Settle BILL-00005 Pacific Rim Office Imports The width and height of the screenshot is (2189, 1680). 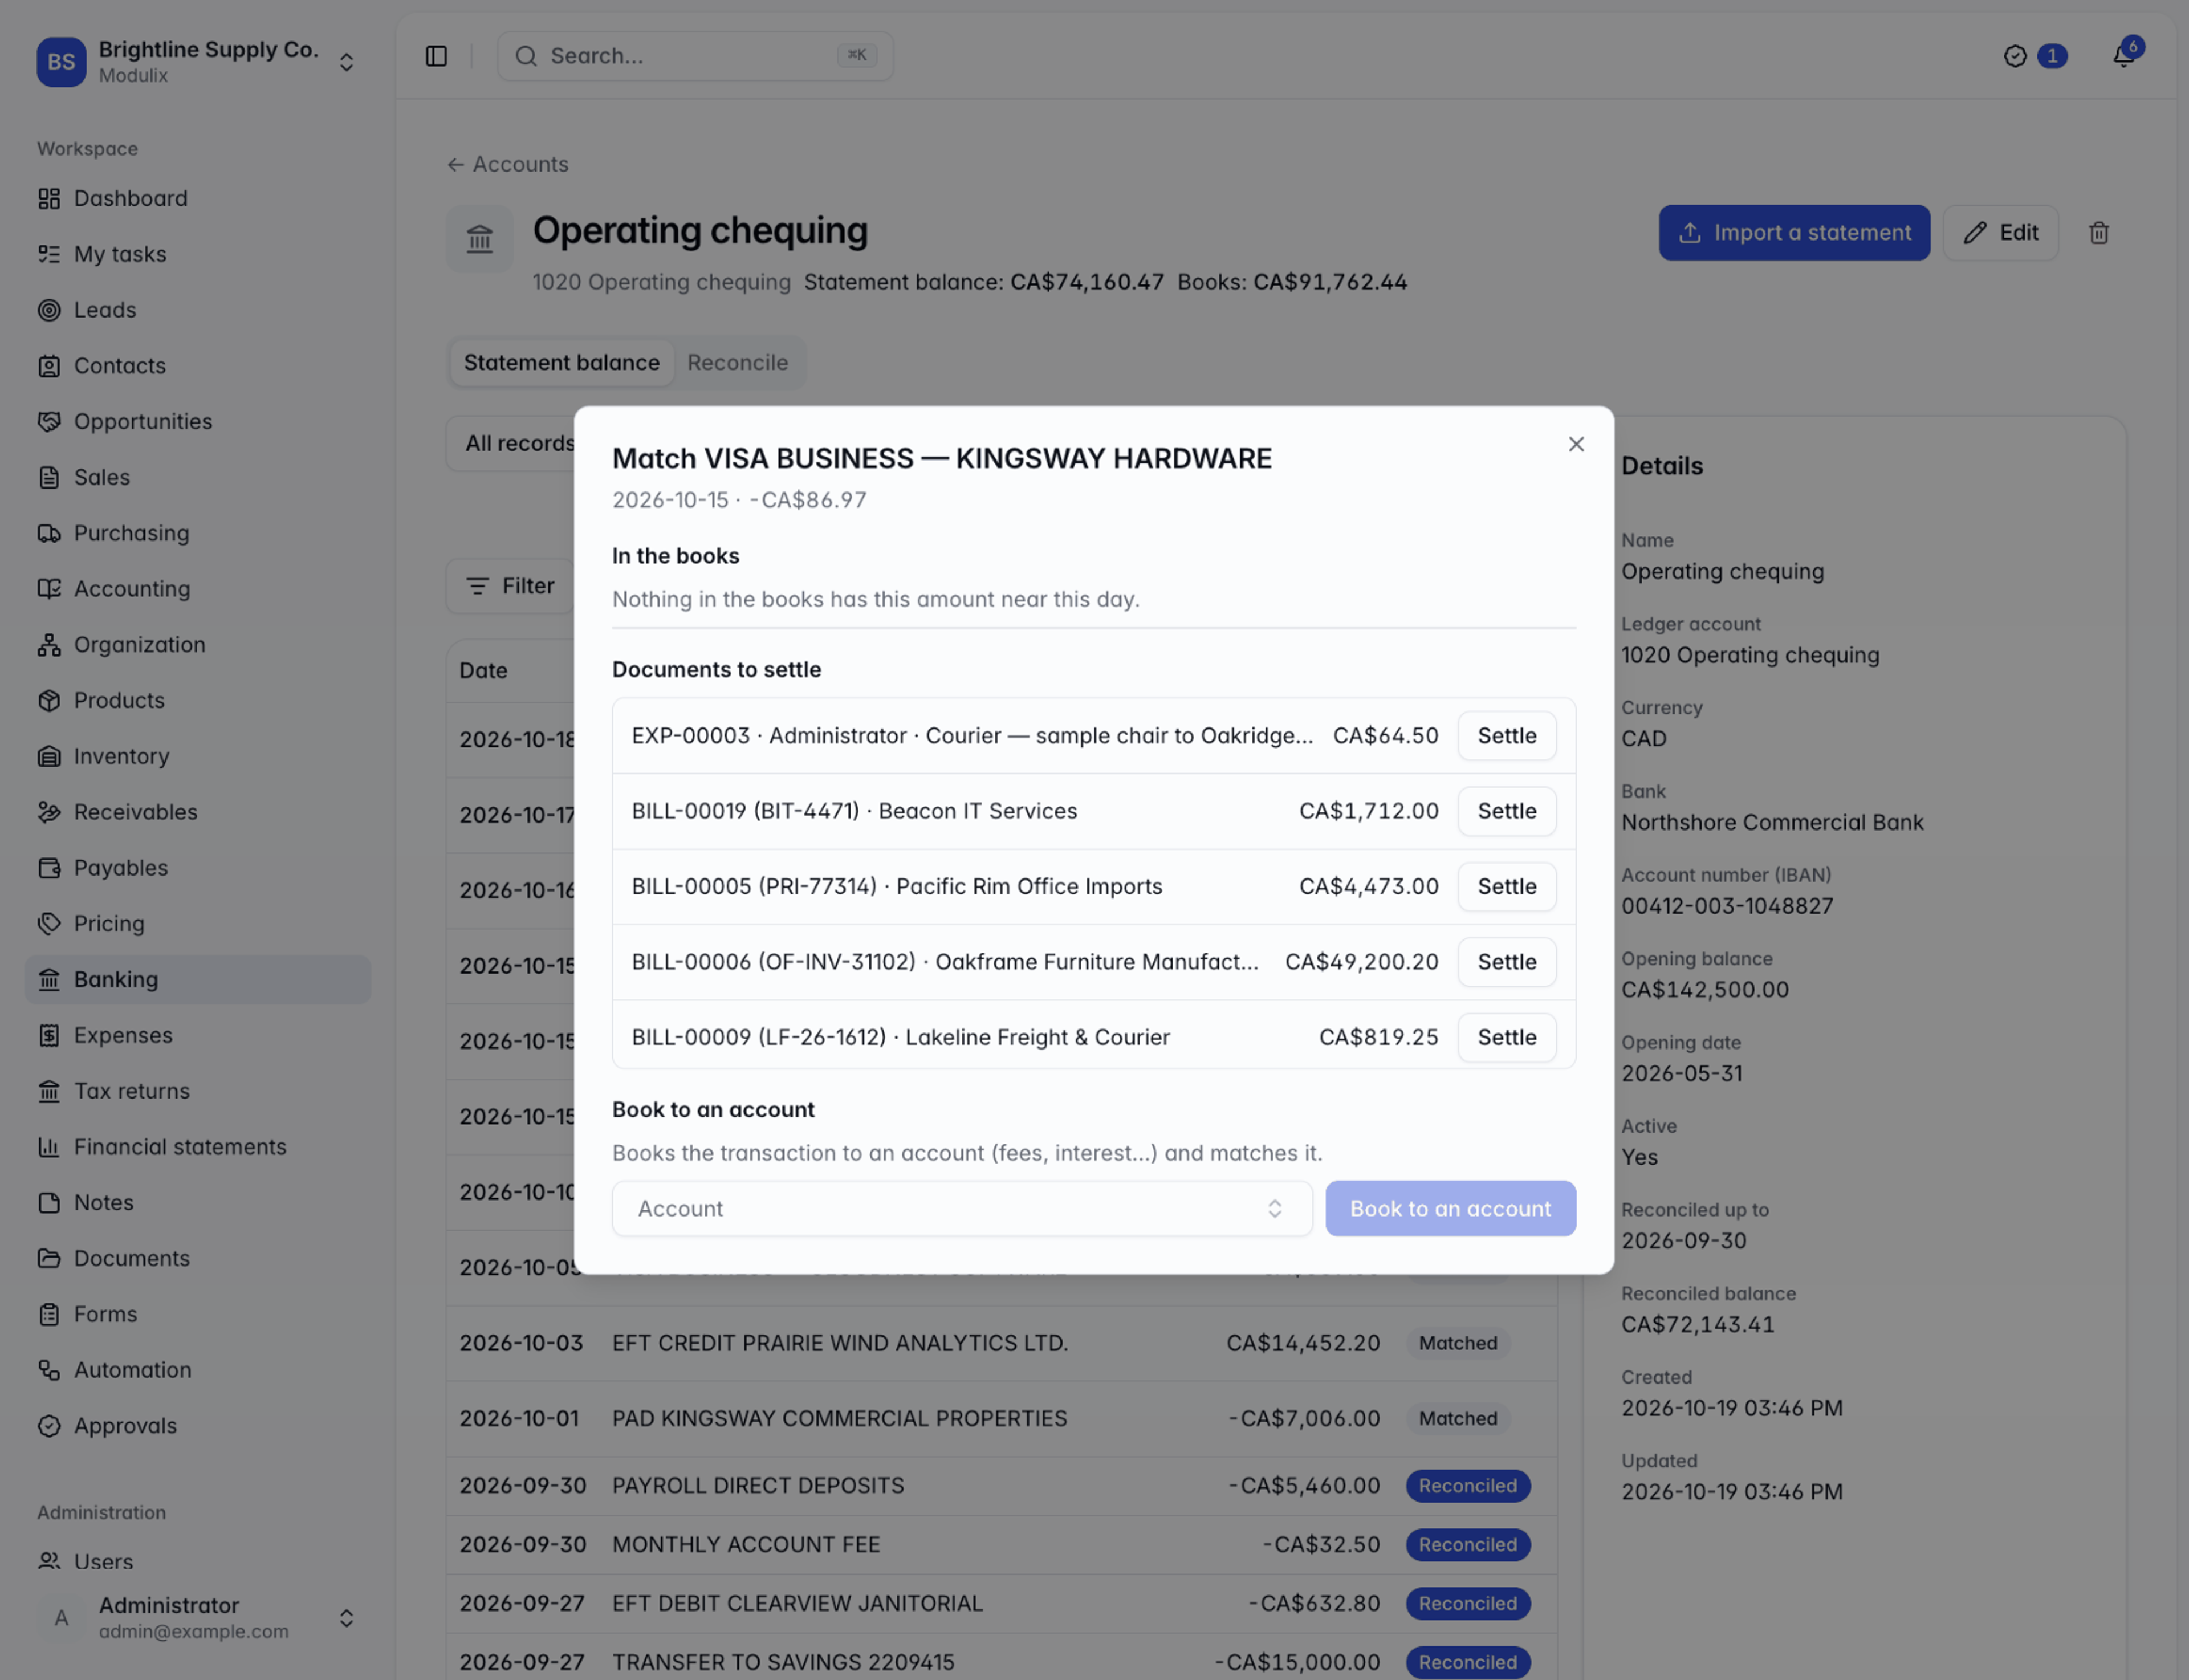[1506, 886]
